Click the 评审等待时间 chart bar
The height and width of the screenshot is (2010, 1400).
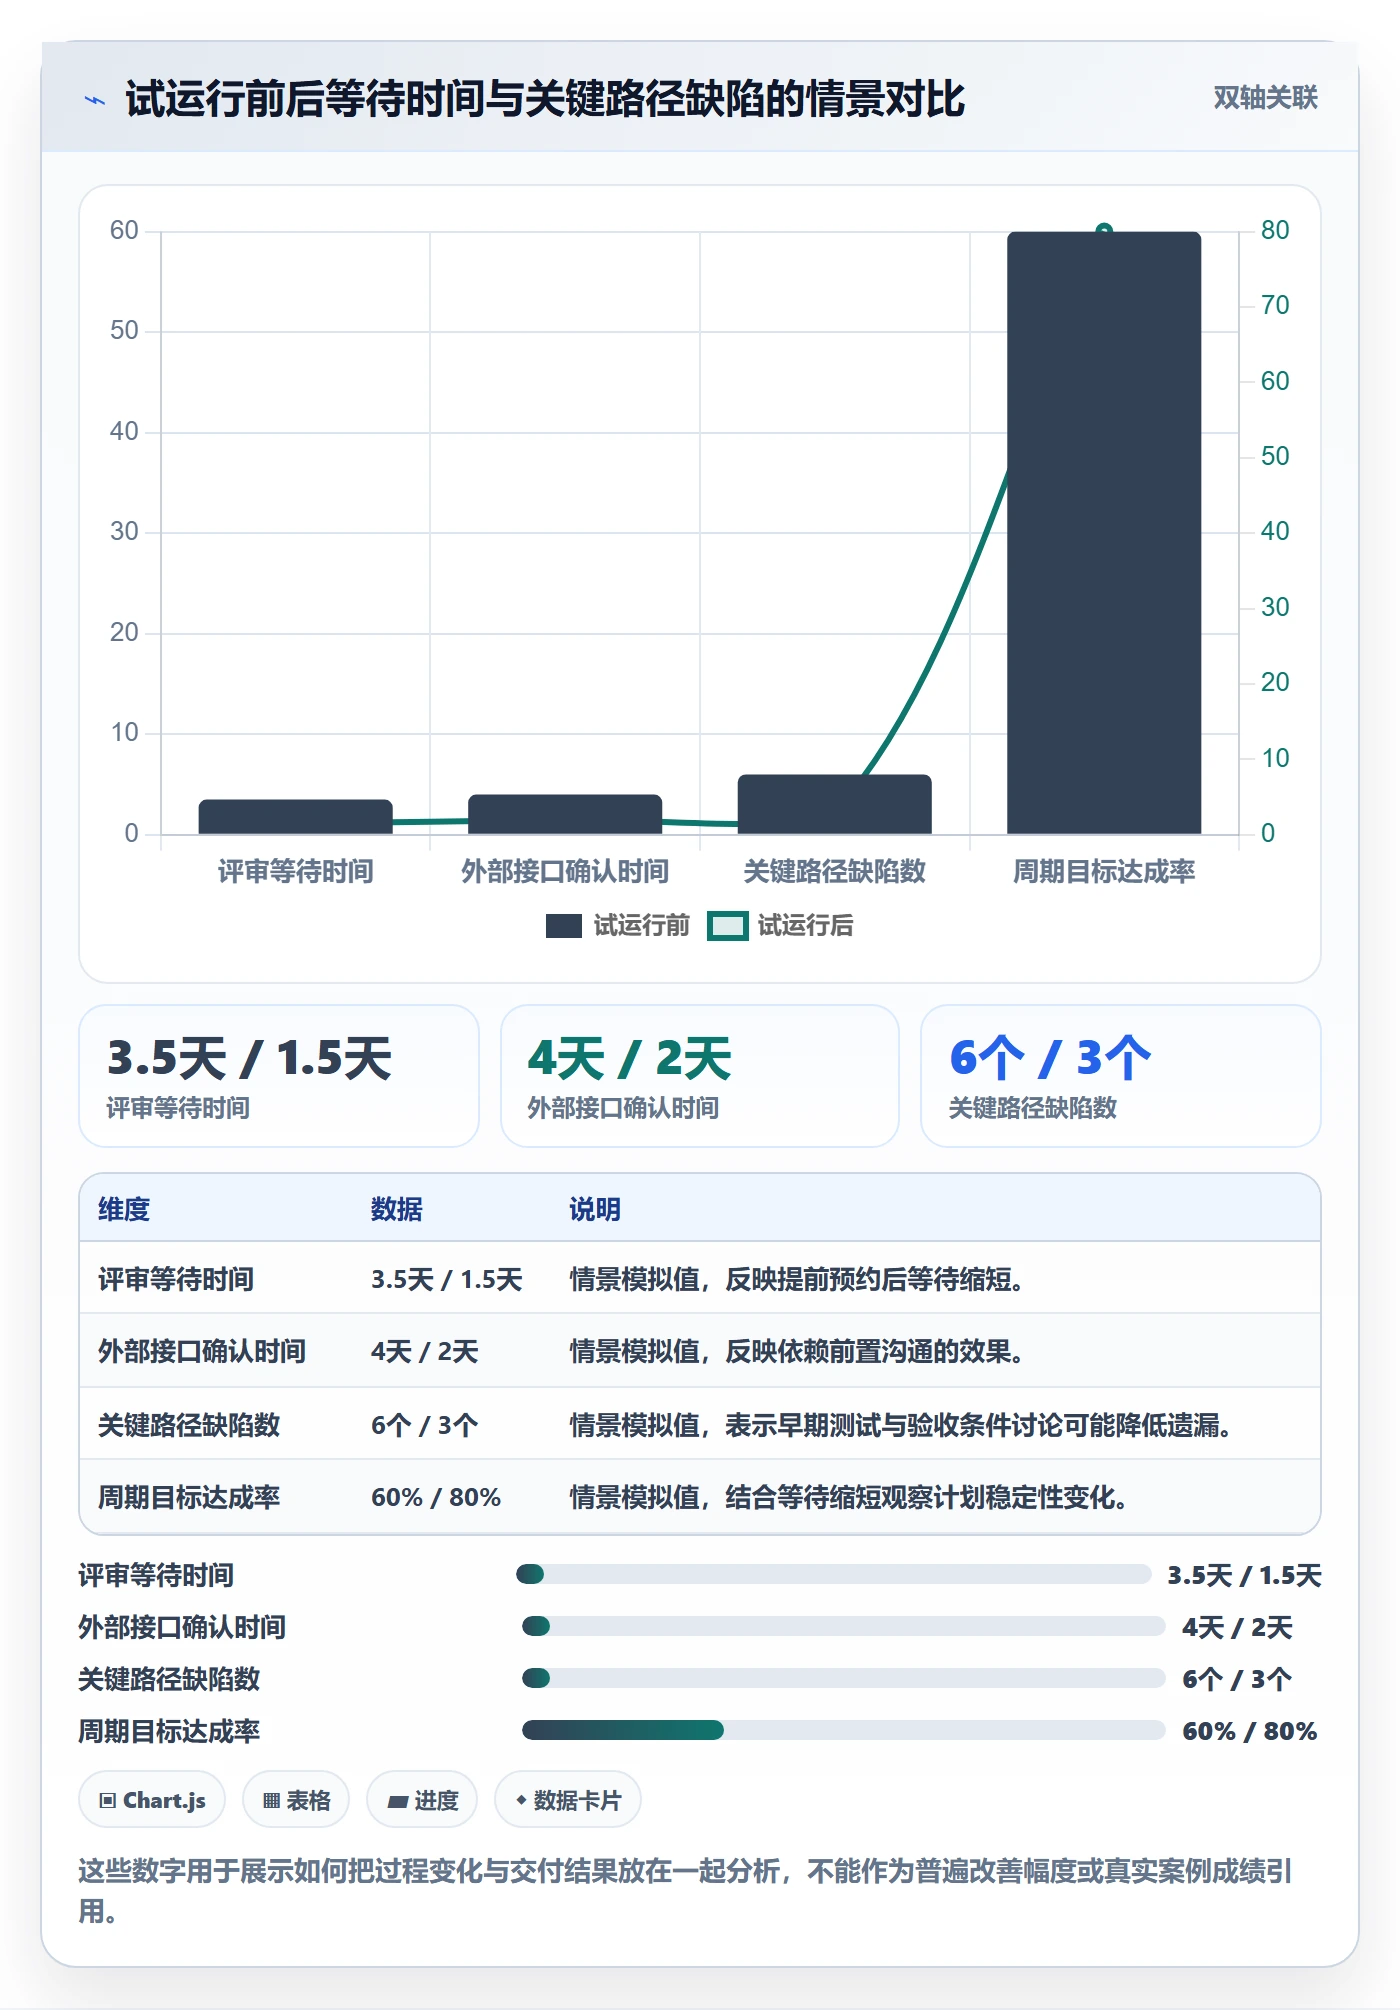pyautogui.click(x=296, y=816)
